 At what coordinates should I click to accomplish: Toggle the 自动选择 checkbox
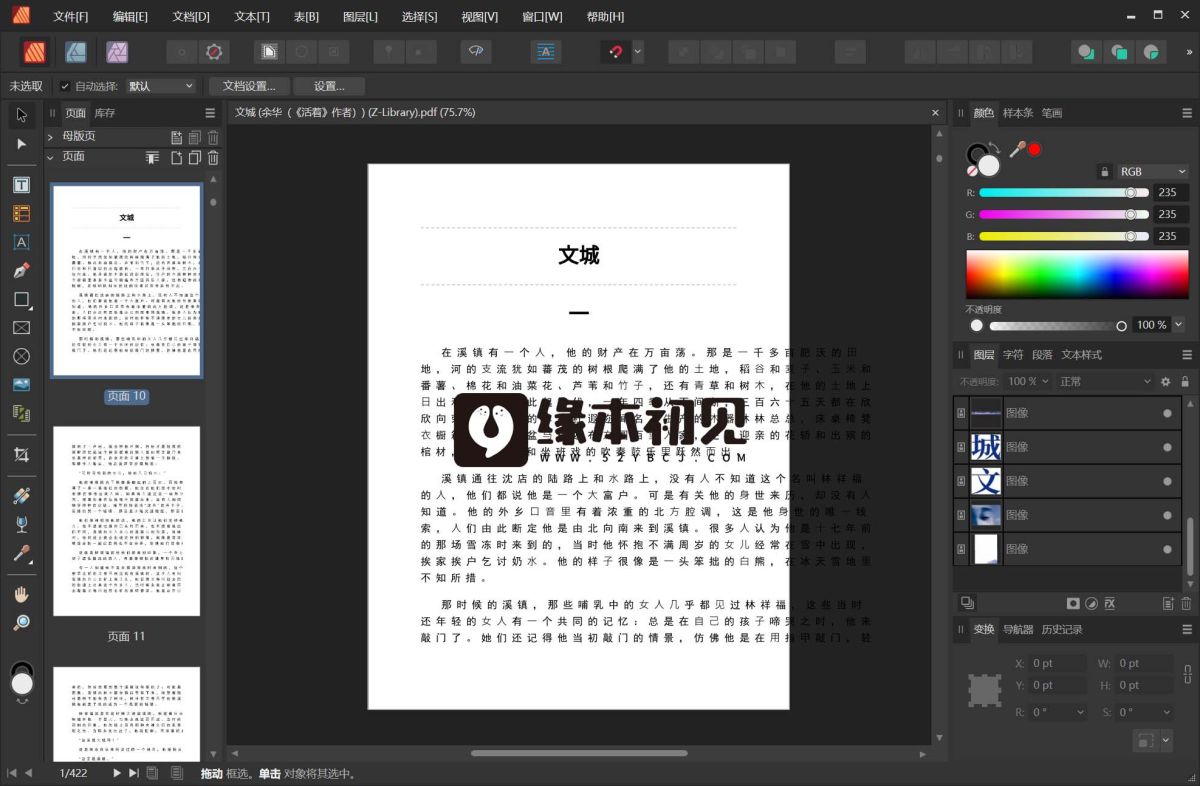coord(65,86)
